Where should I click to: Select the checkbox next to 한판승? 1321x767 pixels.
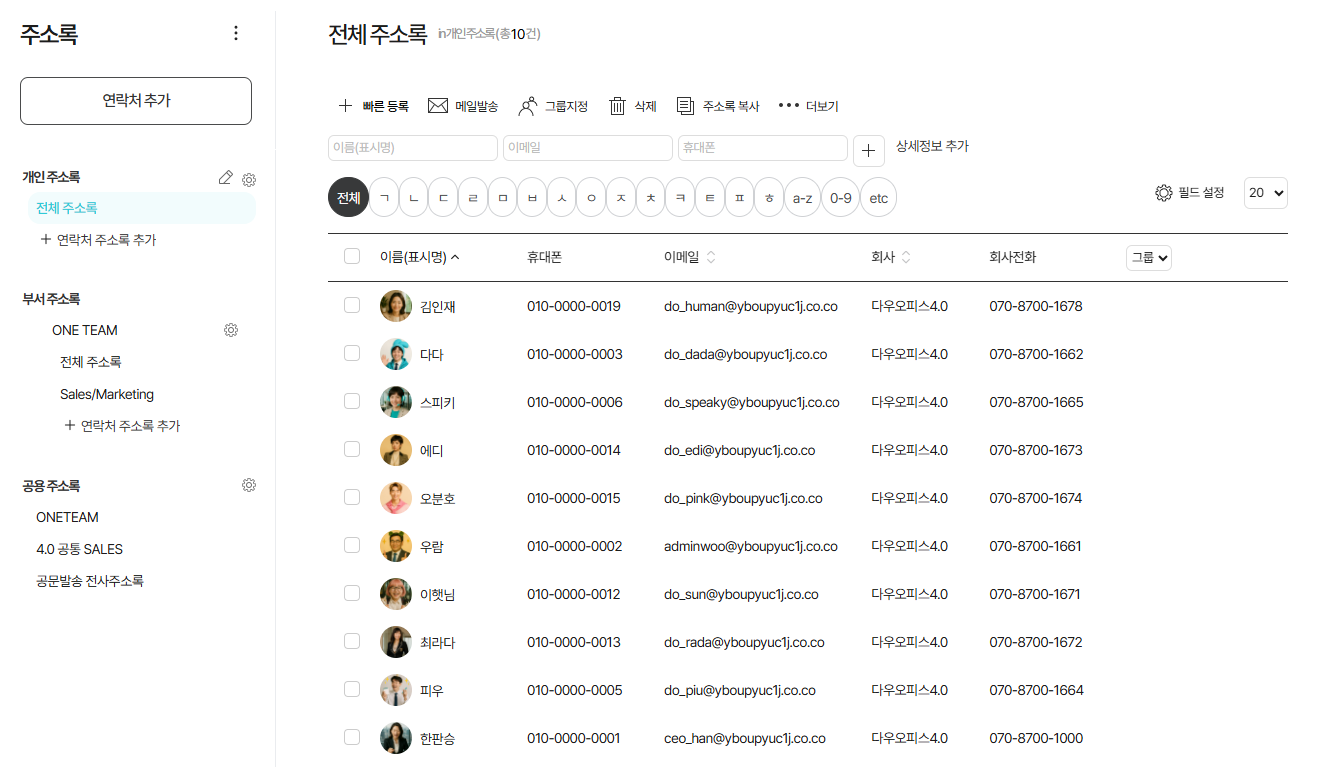pos(352,737)
